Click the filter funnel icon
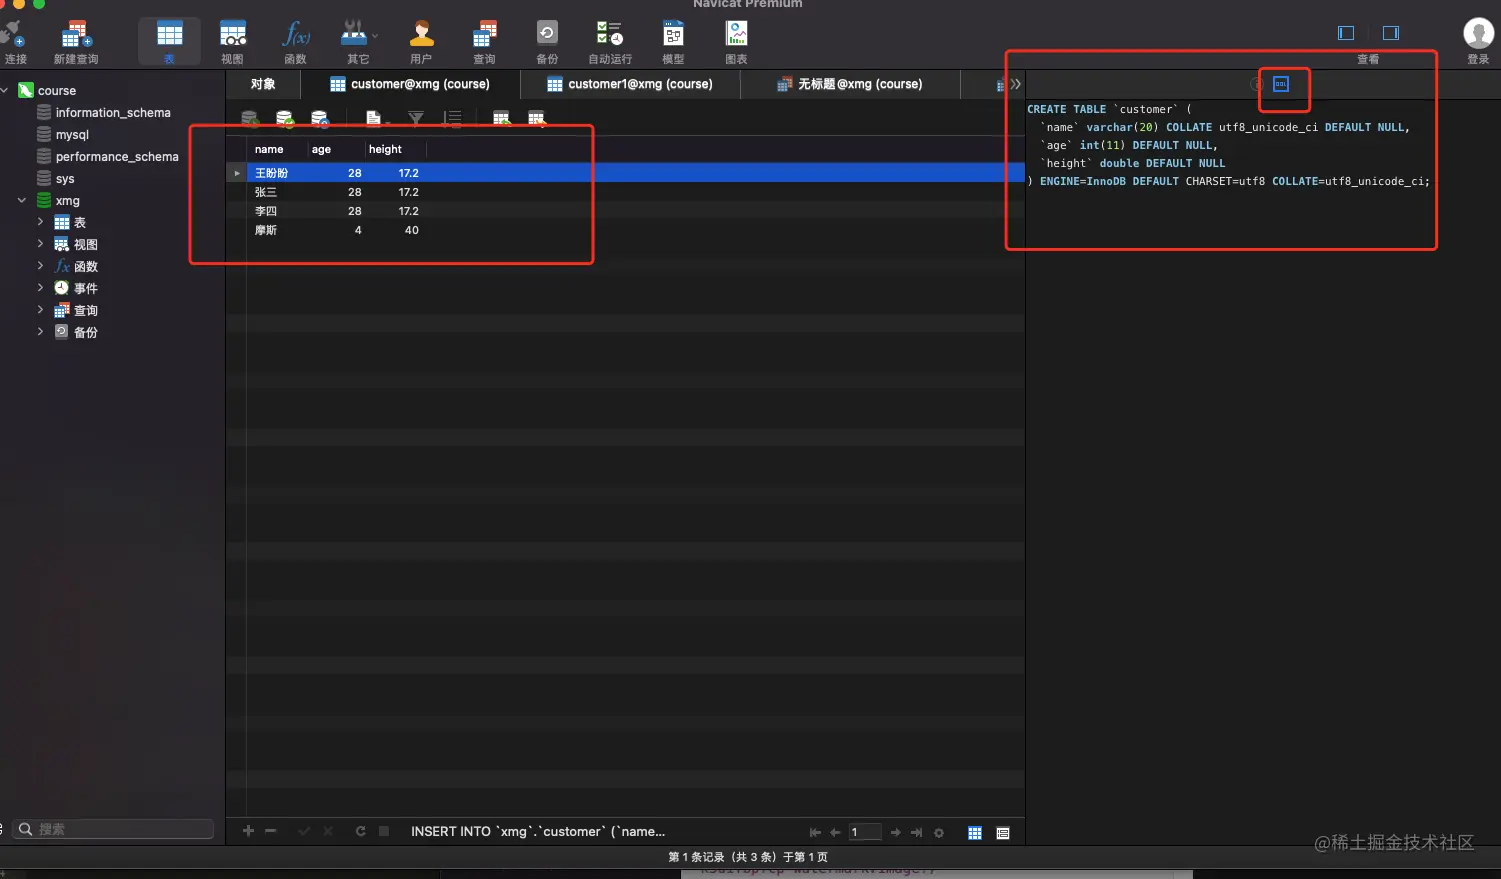 tap(416, 119)
